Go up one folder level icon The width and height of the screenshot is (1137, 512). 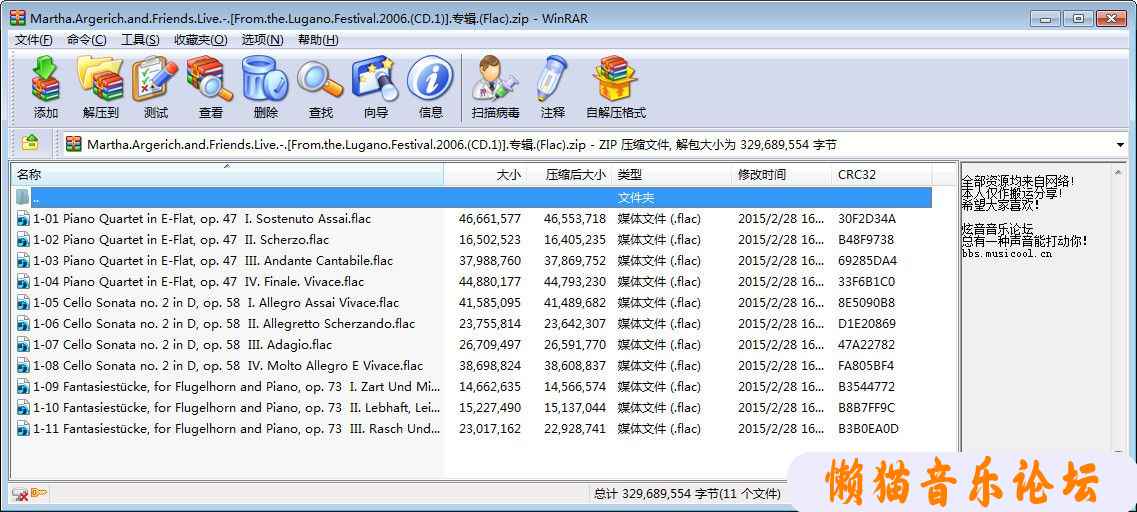[x=30, y=144]
